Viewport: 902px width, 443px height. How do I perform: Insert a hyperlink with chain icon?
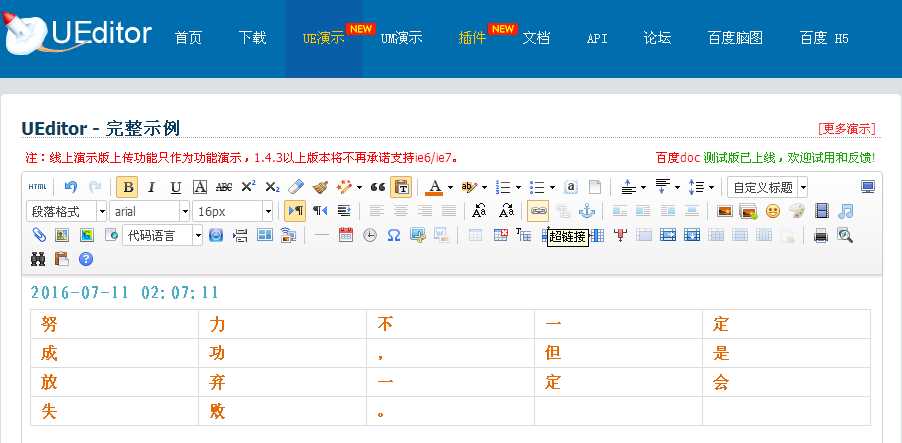[x=538, y=211]
